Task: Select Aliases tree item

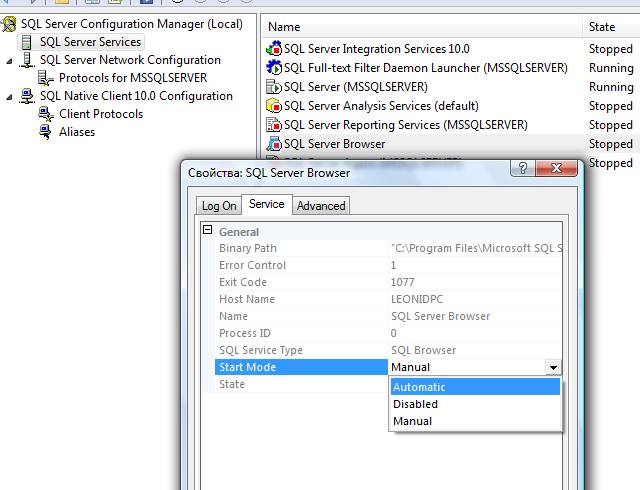Action: (77, 132)
